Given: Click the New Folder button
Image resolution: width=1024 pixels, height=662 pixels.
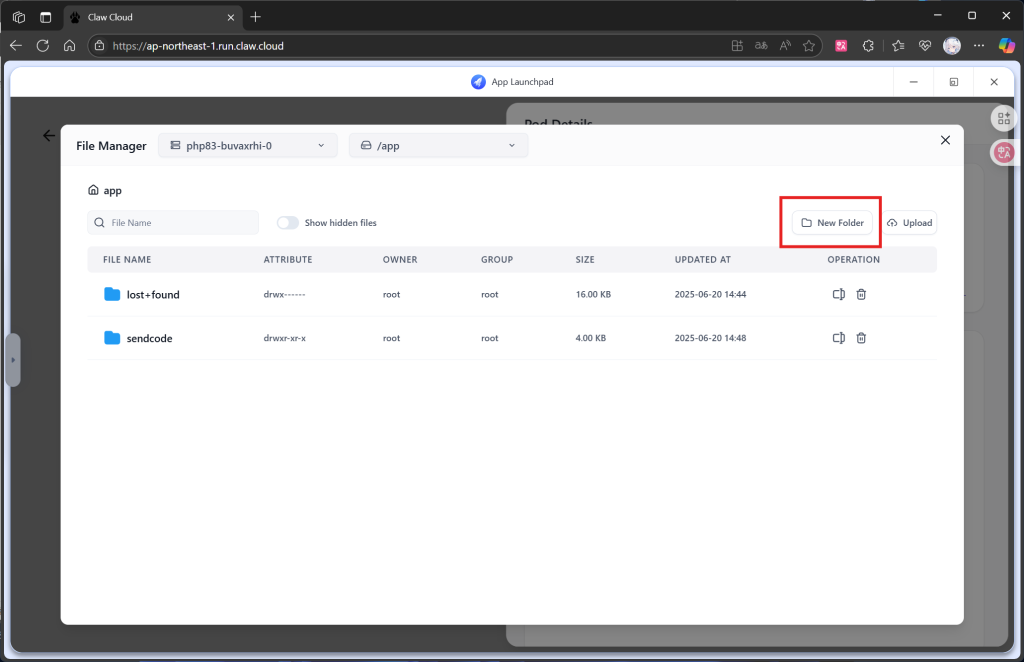Looking at the screenshot, I should 832,223.
